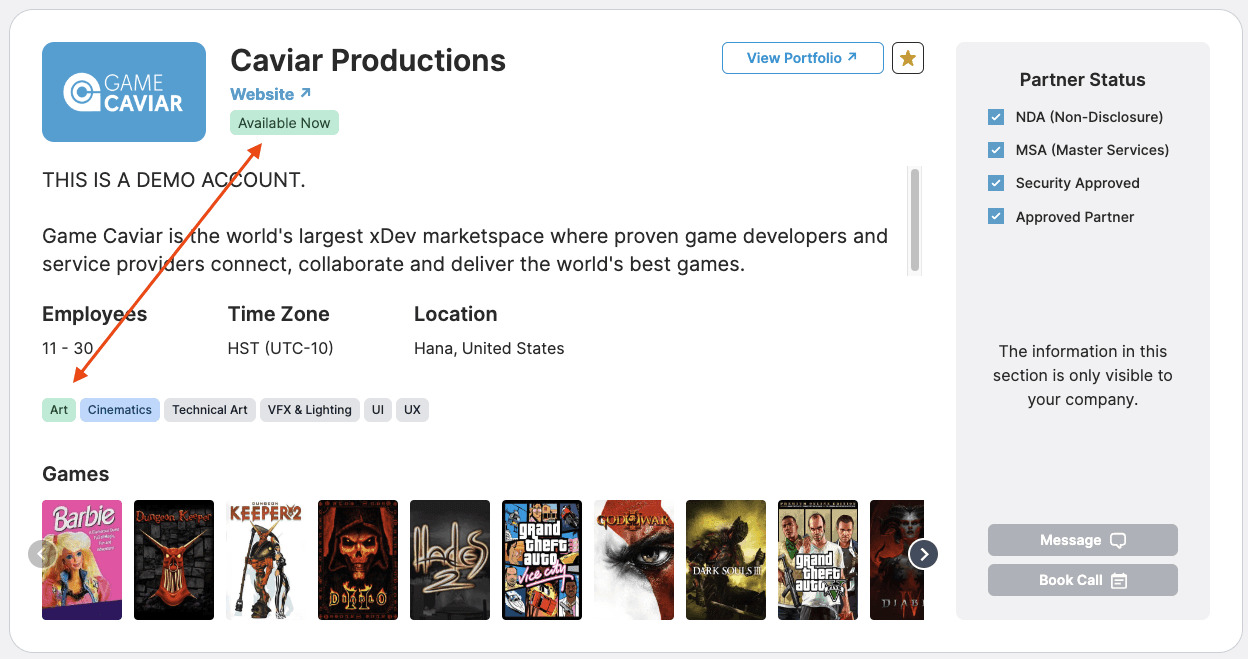The width and height of the screenshot is (1248, 659).
Task: Click the gold star favorite icon
Action: [908, 58]
